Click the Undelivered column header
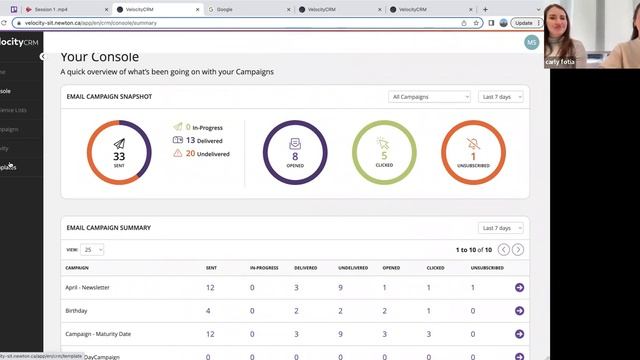 tap(353, 268)
